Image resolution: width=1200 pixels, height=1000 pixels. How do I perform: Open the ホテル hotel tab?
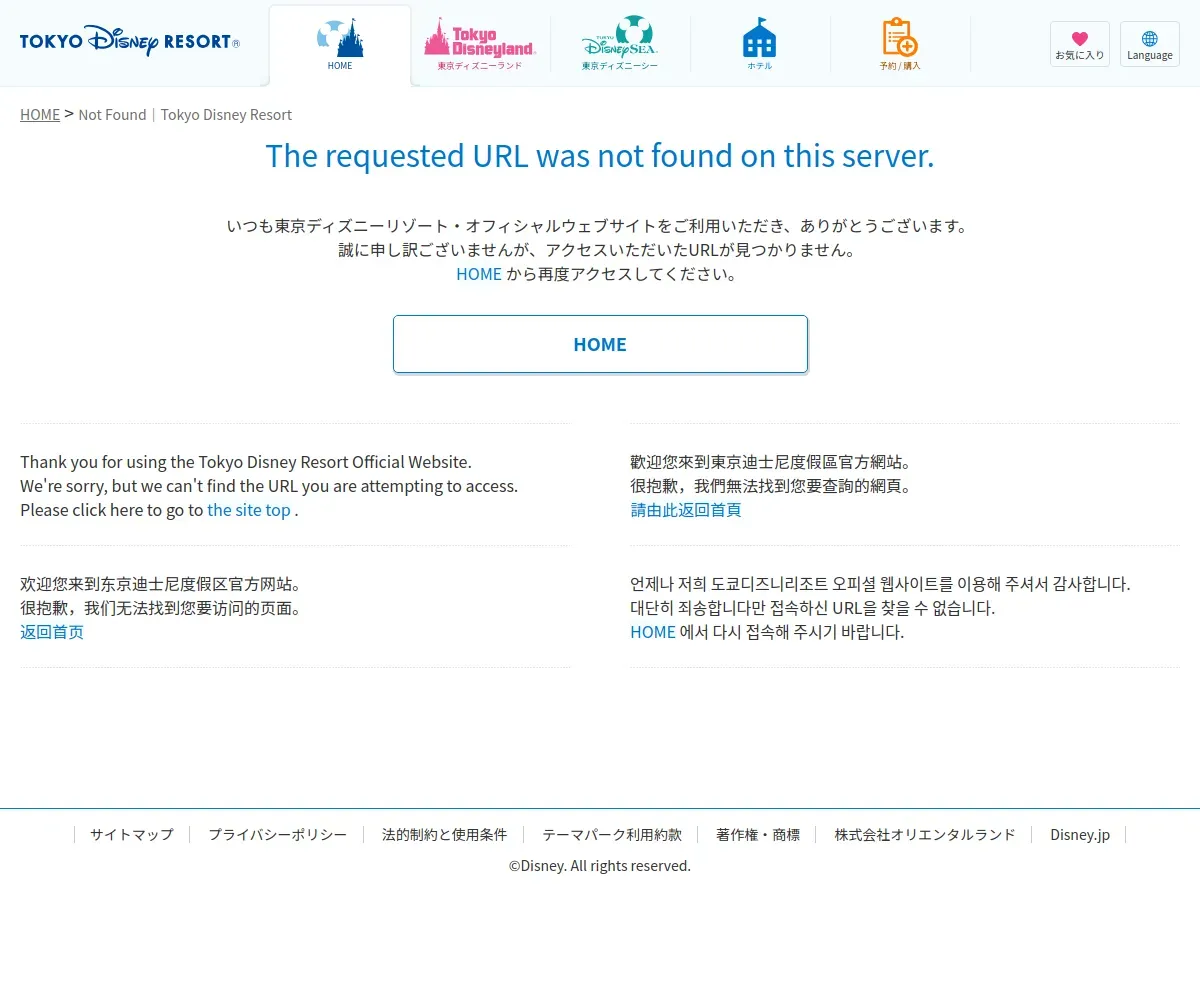click(760, 45)
